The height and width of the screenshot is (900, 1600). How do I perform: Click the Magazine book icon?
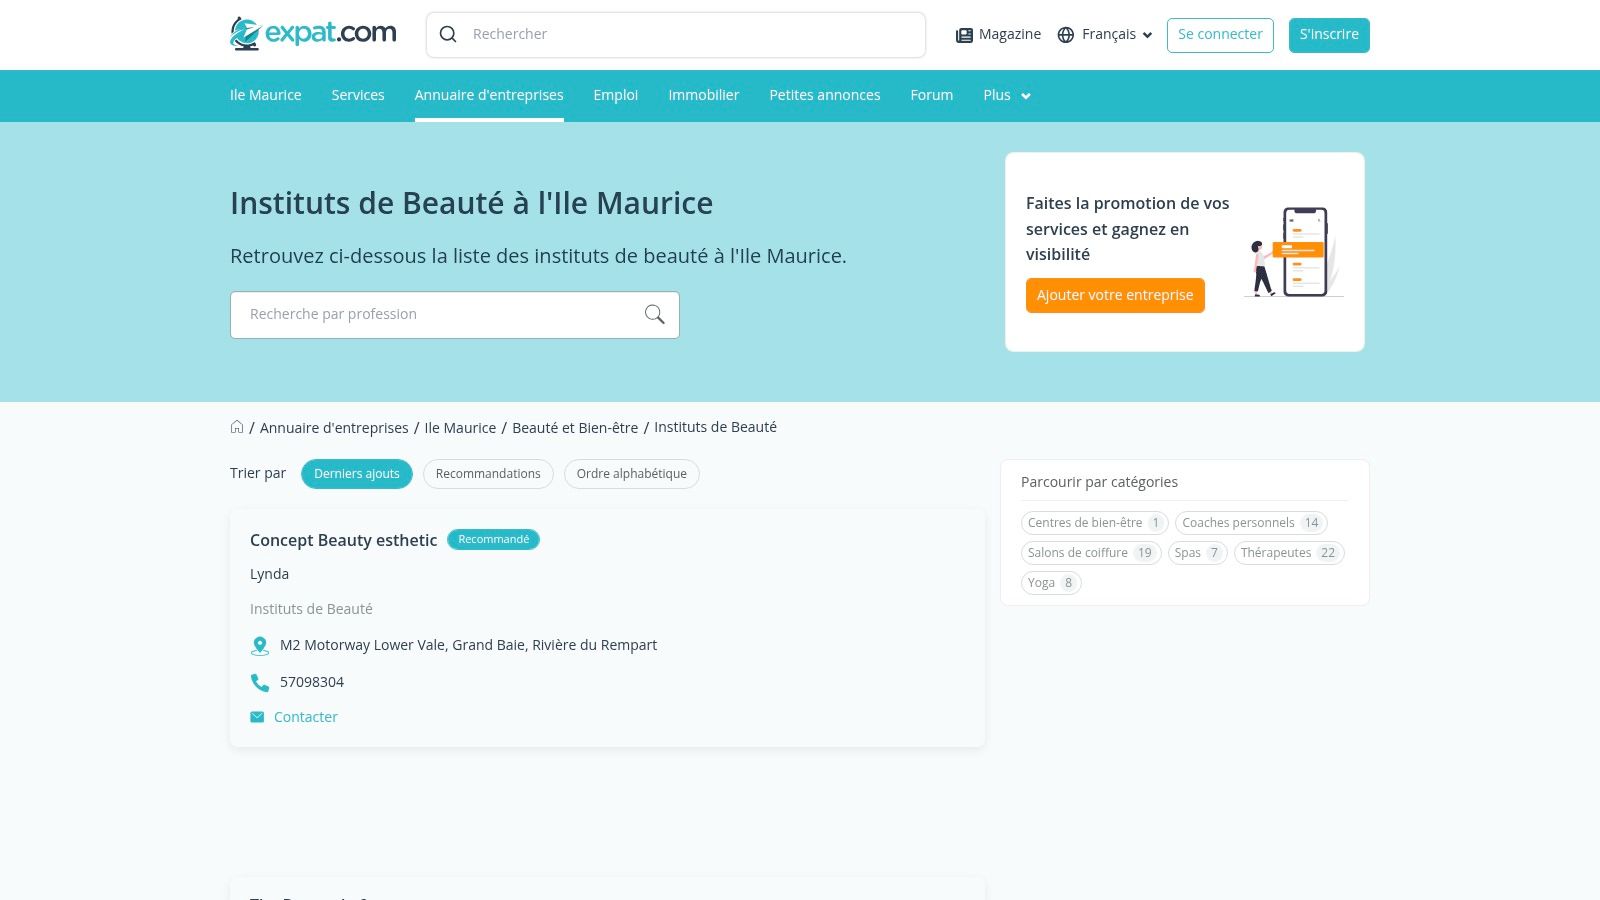pos(963,34)
